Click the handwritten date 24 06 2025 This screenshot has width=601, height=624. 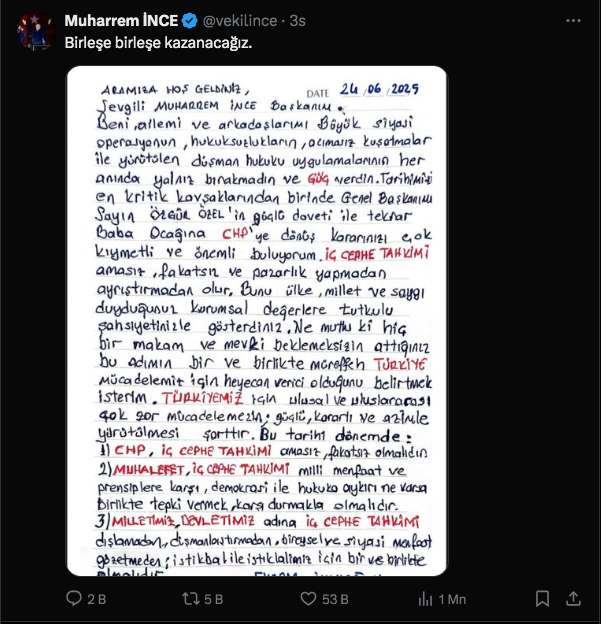coord(379,89)
